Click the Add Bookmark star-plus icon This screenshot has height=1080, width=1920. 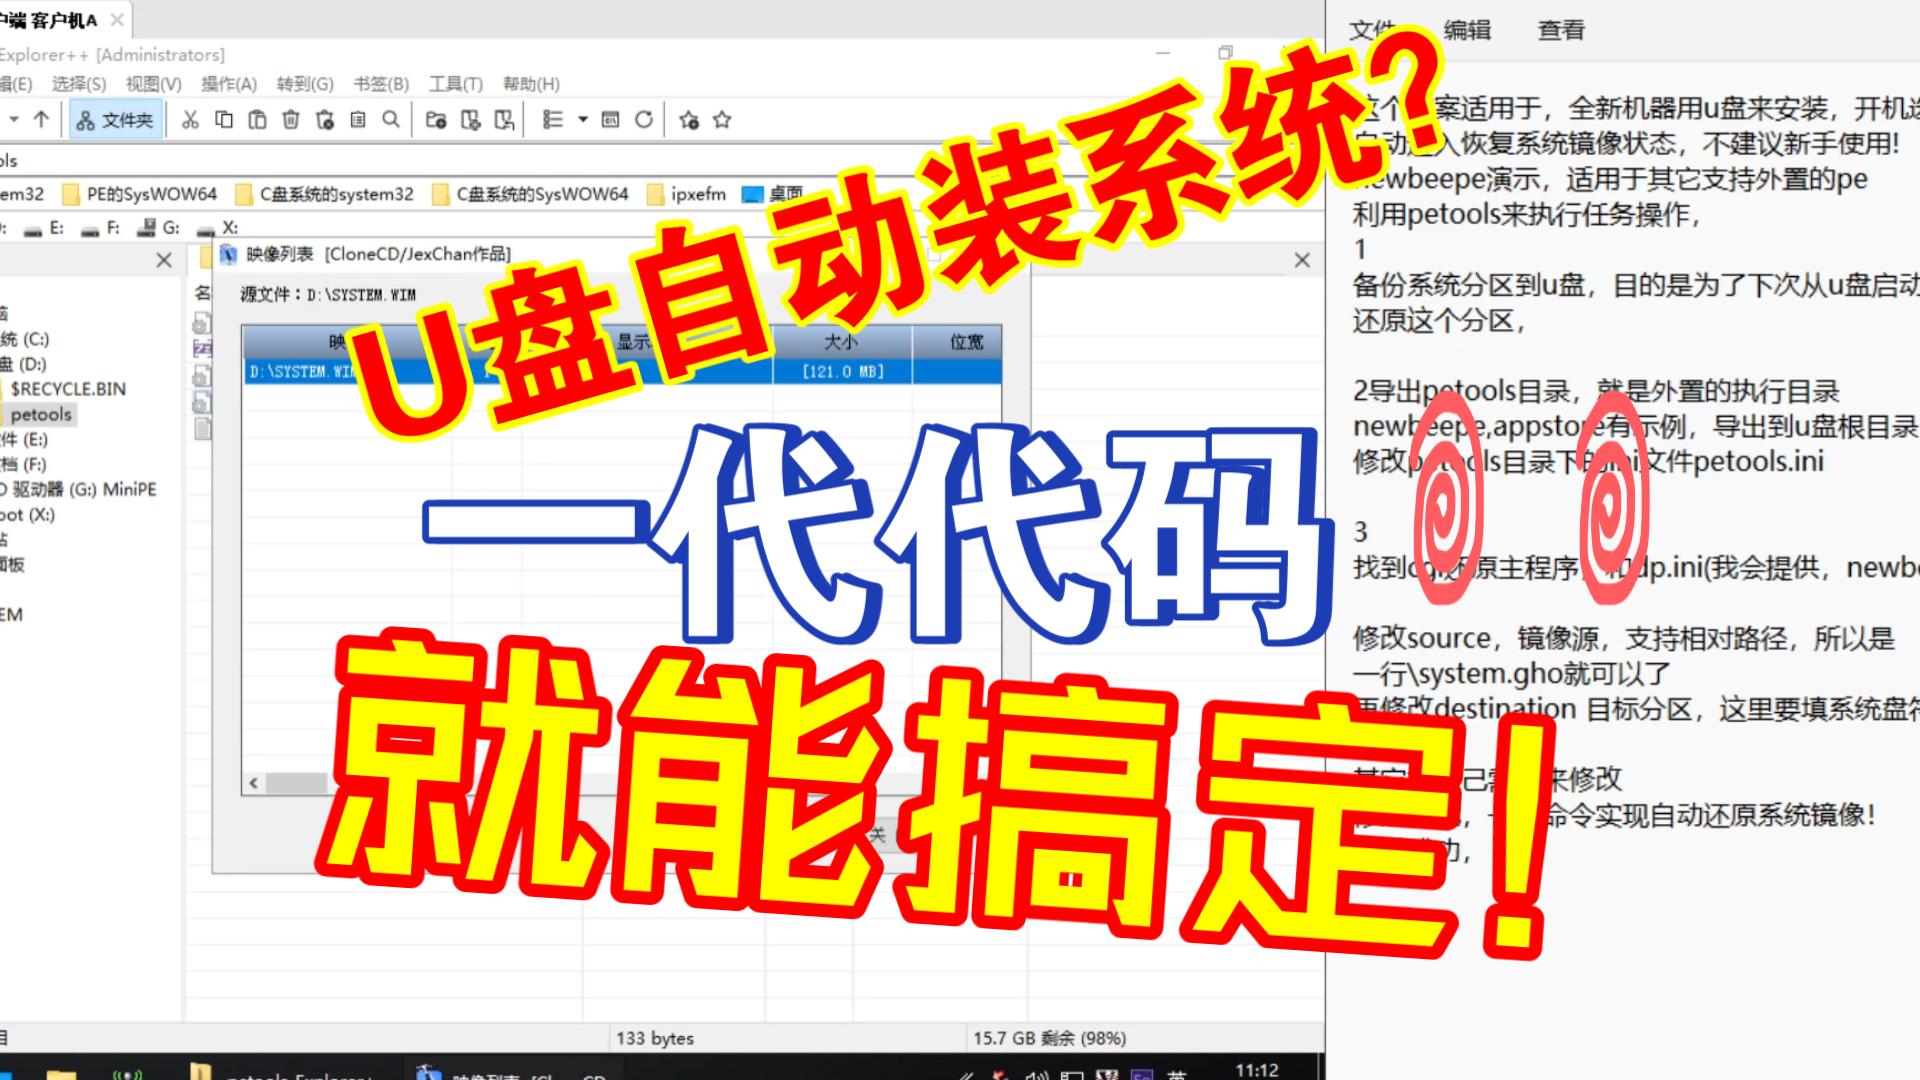(x=688, y=120)
